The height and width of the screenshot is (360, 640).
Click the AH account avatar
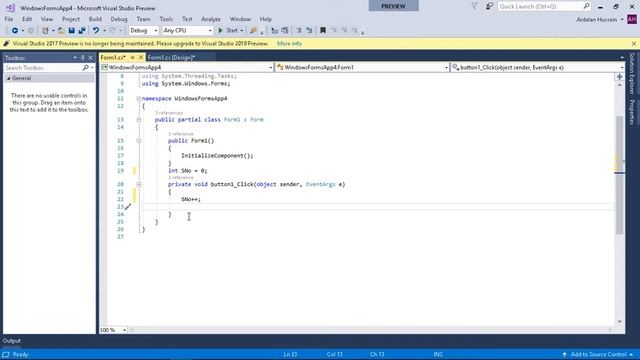click(x=631, y=19)
